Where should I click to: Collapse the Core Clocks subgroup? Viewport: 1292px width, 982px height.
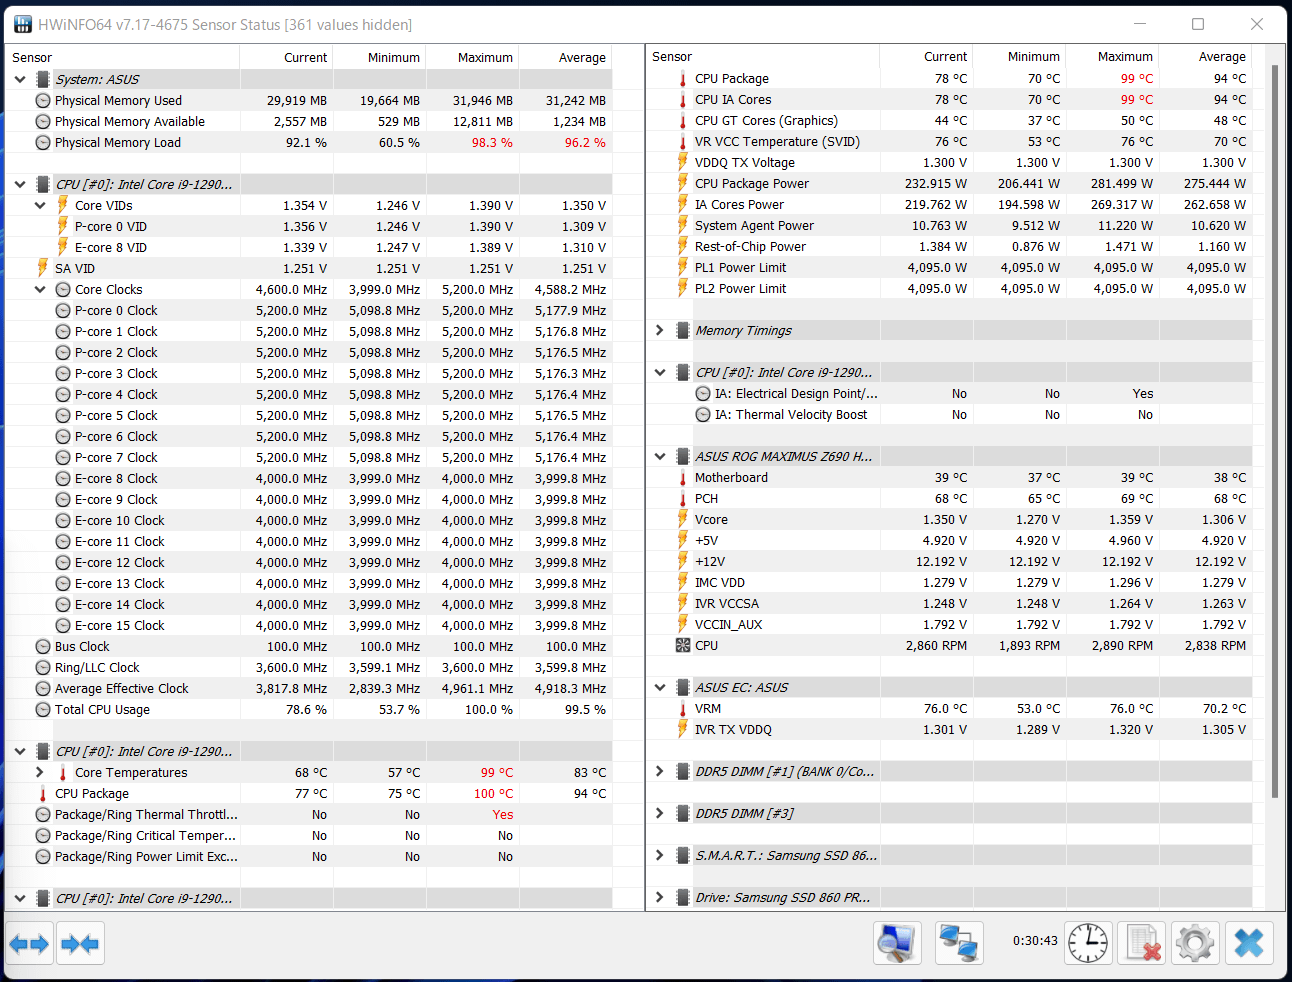click(x=40, y=289)
